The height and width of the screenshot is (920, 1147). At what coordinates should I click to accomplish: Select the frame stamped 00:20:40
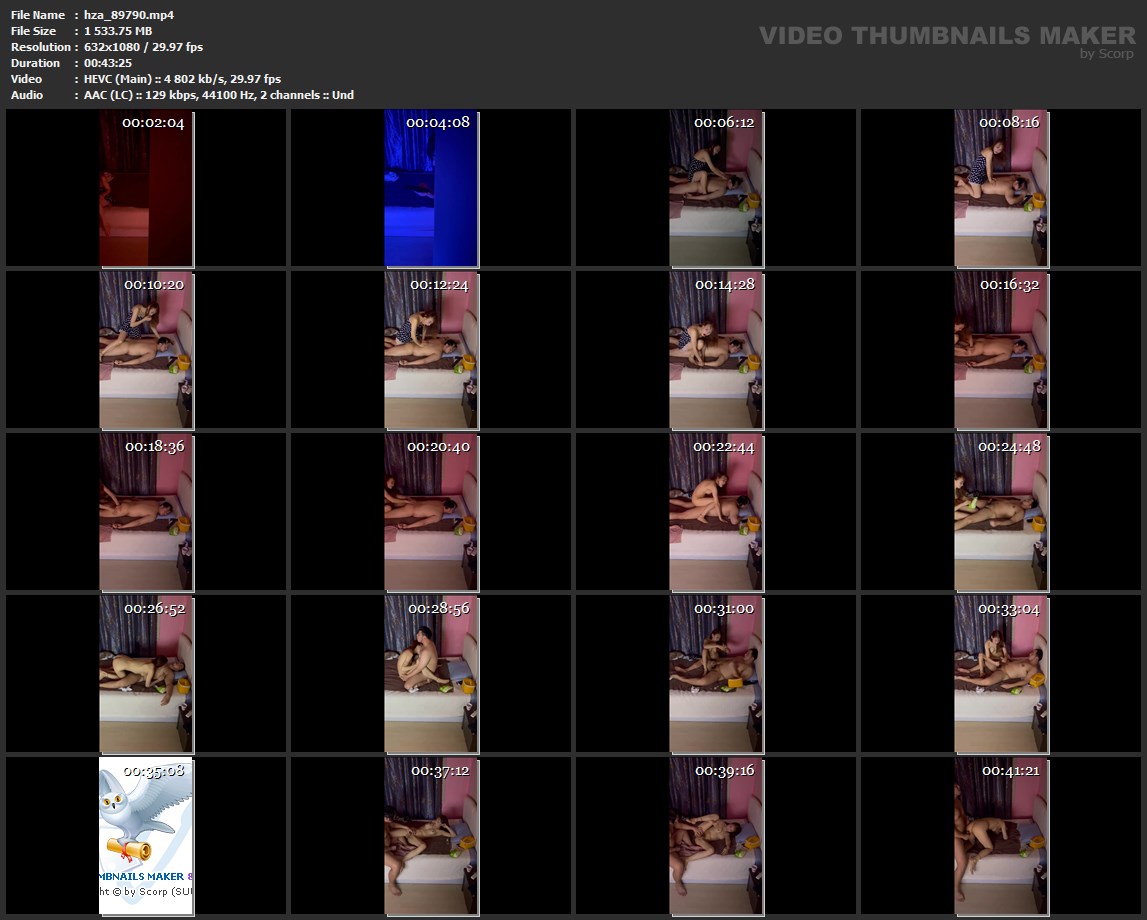(431, 512)
